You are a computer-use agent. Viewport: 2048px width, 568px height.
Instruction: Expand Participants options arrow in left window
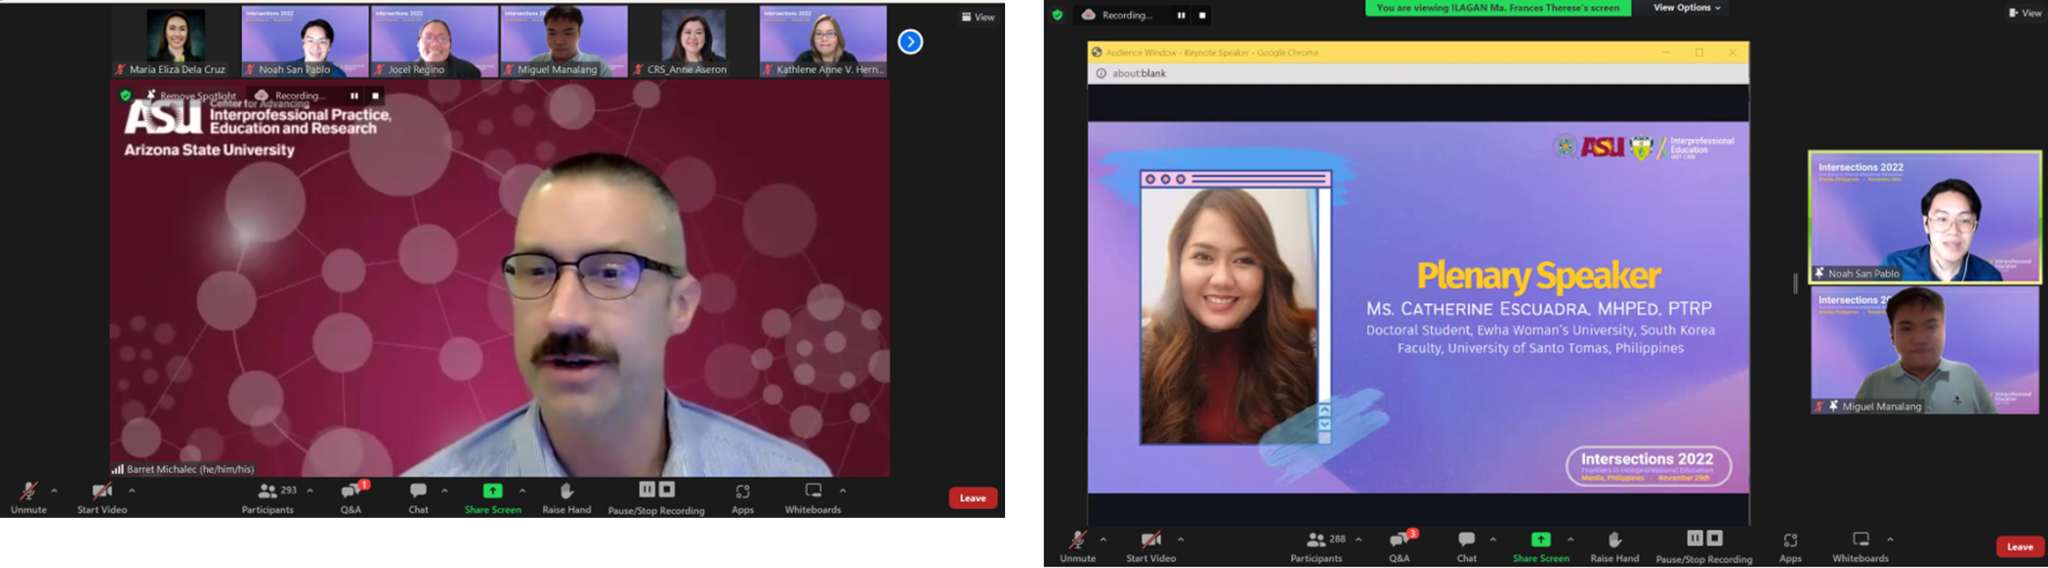[310, 491]
